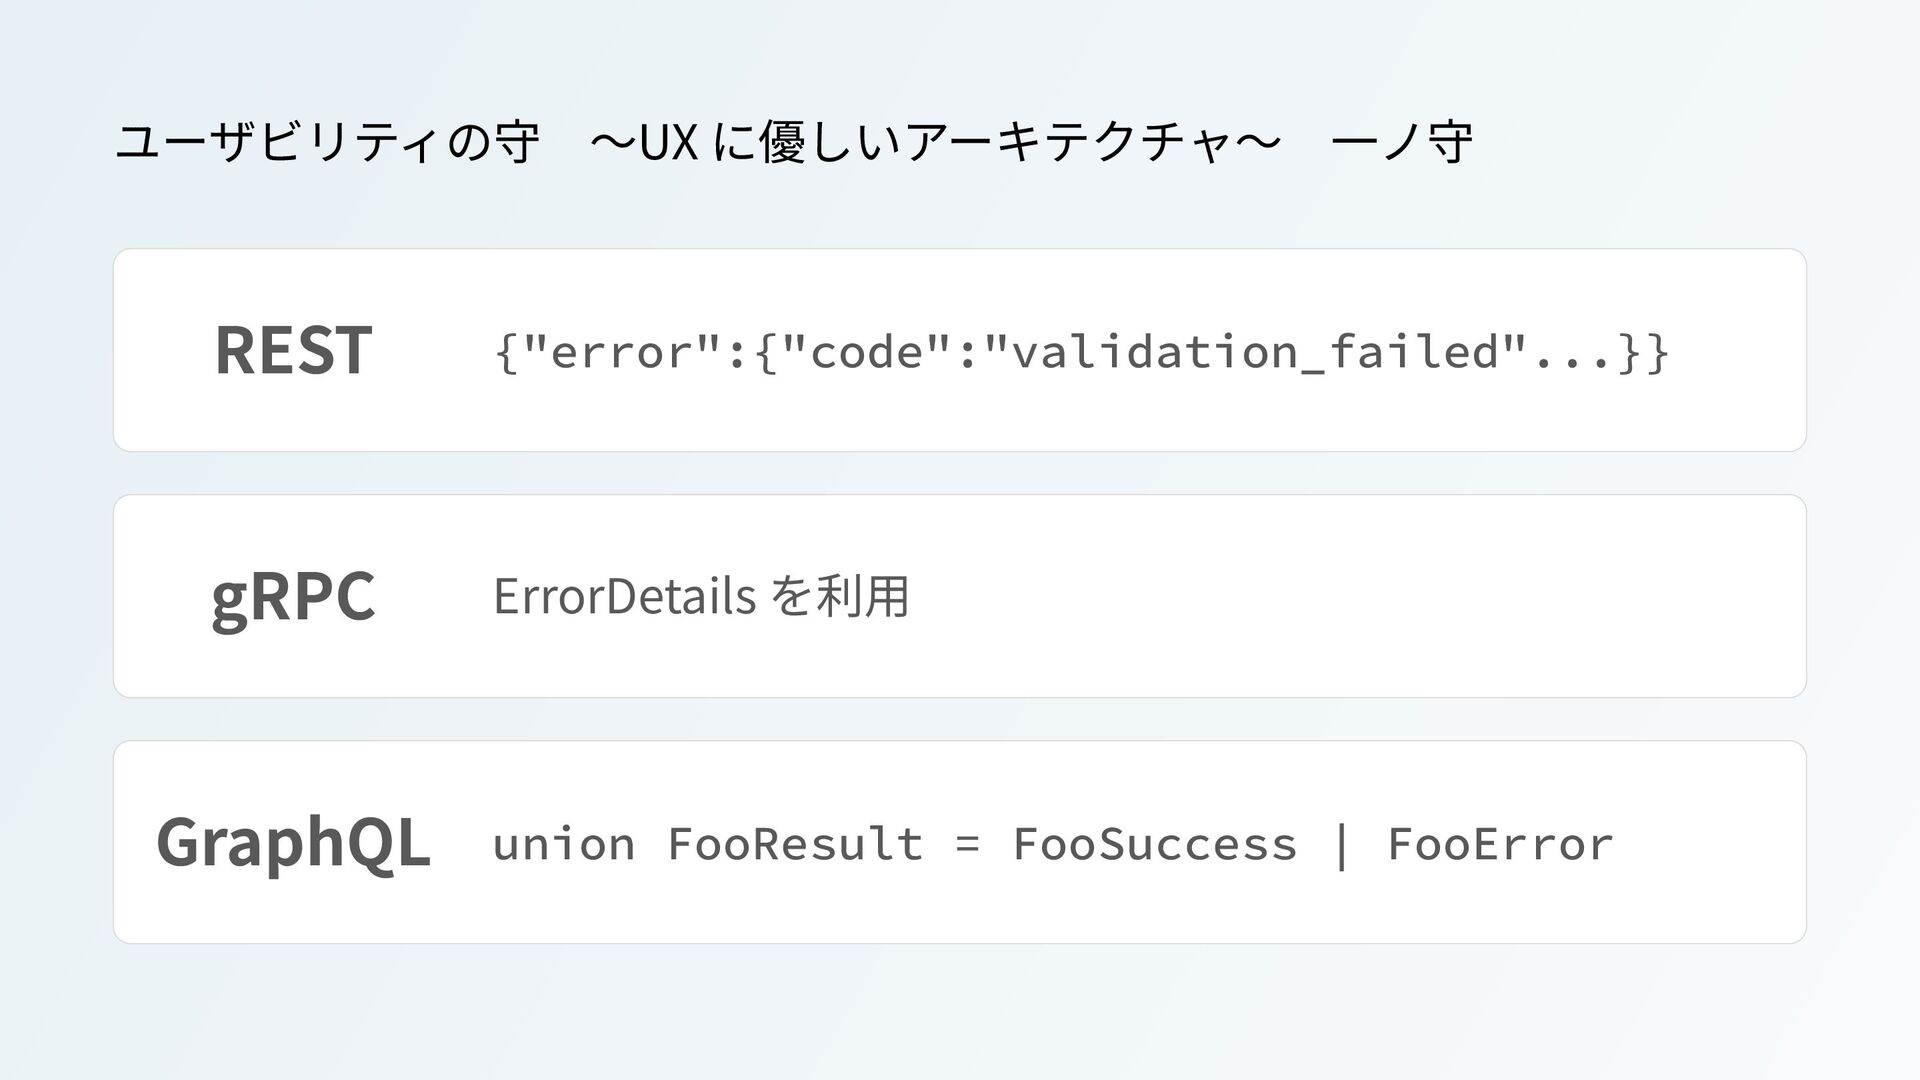The height and width of the screenshot is (1080, 1920).
Task: Click FooError in the union definition
Action: [1500, 844]
